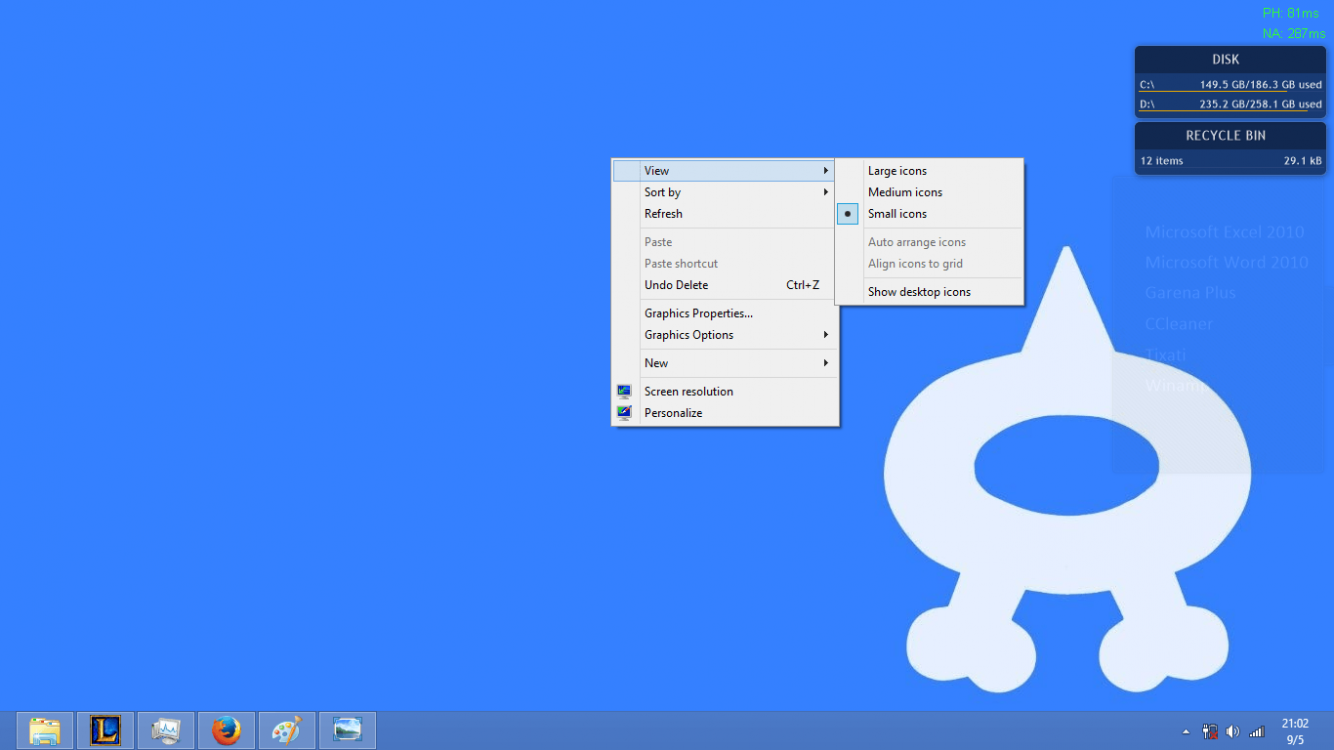Click the Personalize menu icon

click(x=624, y=412)
